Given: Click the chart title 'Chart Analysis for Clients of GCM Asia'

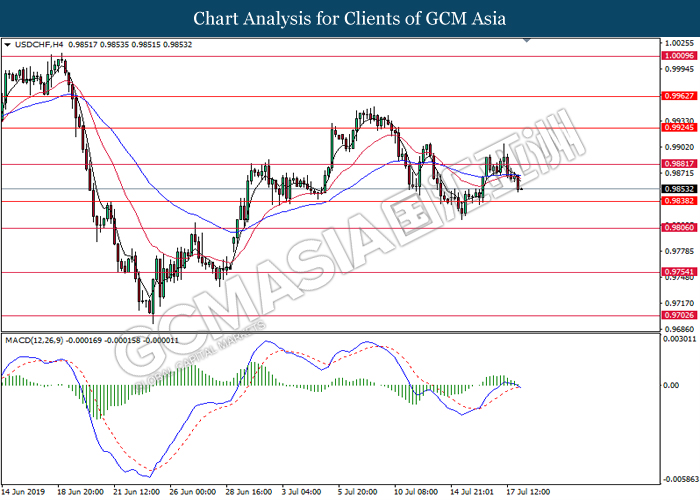Looking at the screenshot, I should click(x=350, y=18).
